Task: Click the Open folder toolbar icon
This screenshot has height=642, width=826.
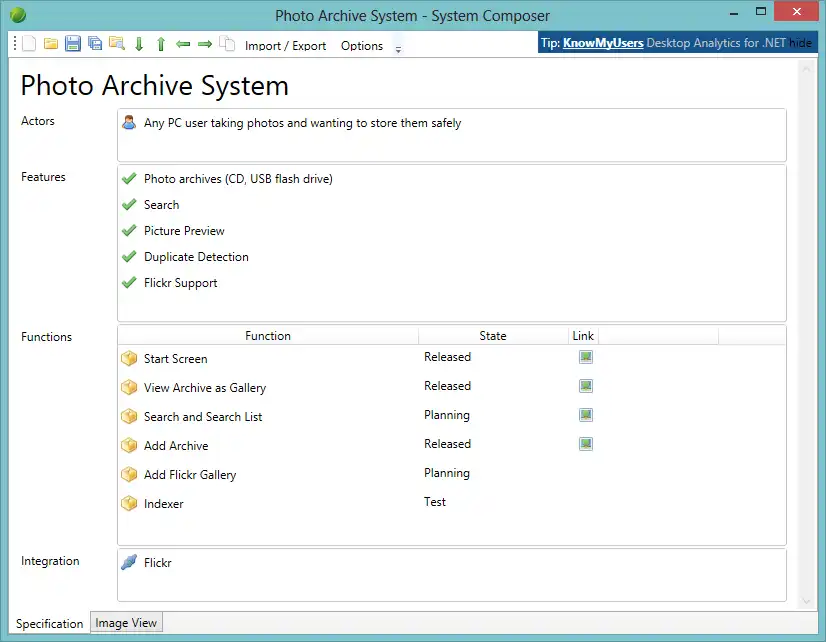Action: click(51, 44)
